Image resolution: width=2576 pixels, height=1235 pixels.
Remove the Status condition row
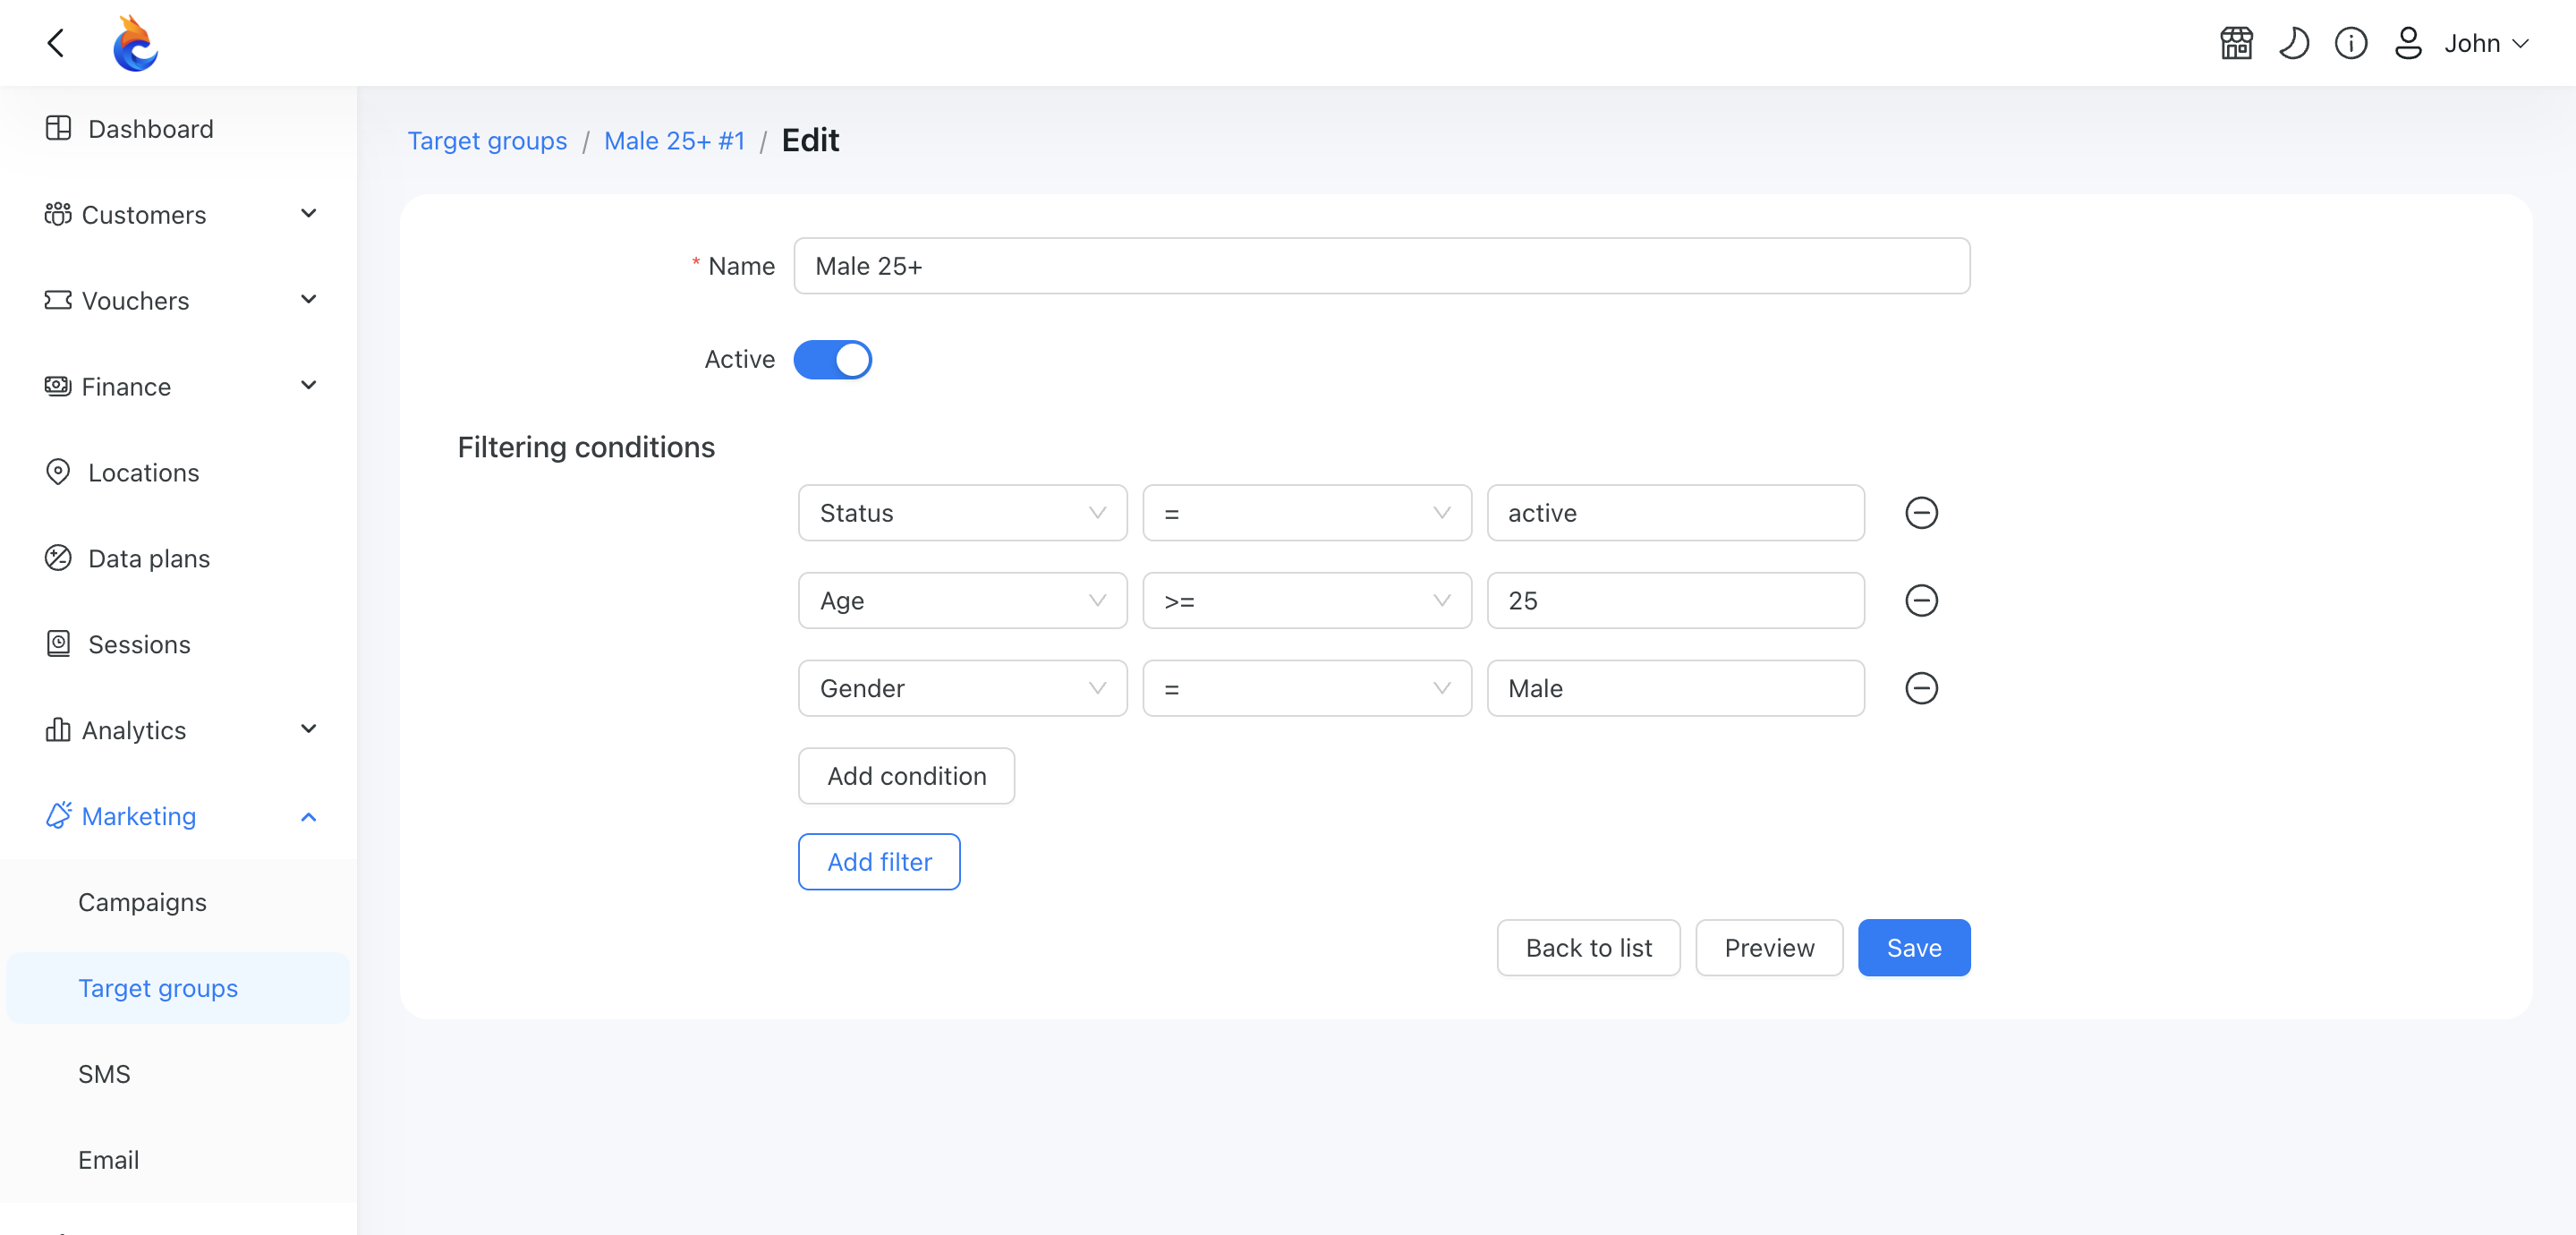(1921, 513)
